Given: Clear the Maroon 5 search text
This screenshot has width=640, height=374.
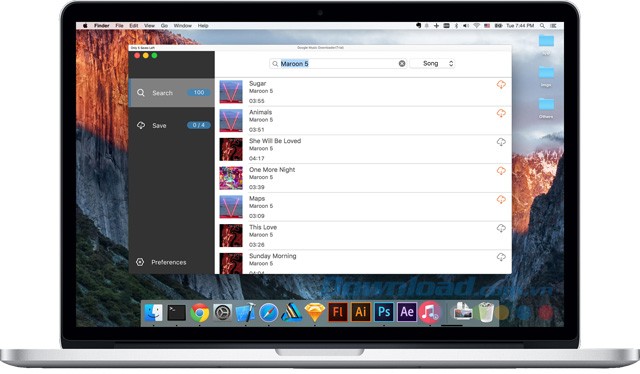Looking at the screenshot, I should [x=402, y=63].
